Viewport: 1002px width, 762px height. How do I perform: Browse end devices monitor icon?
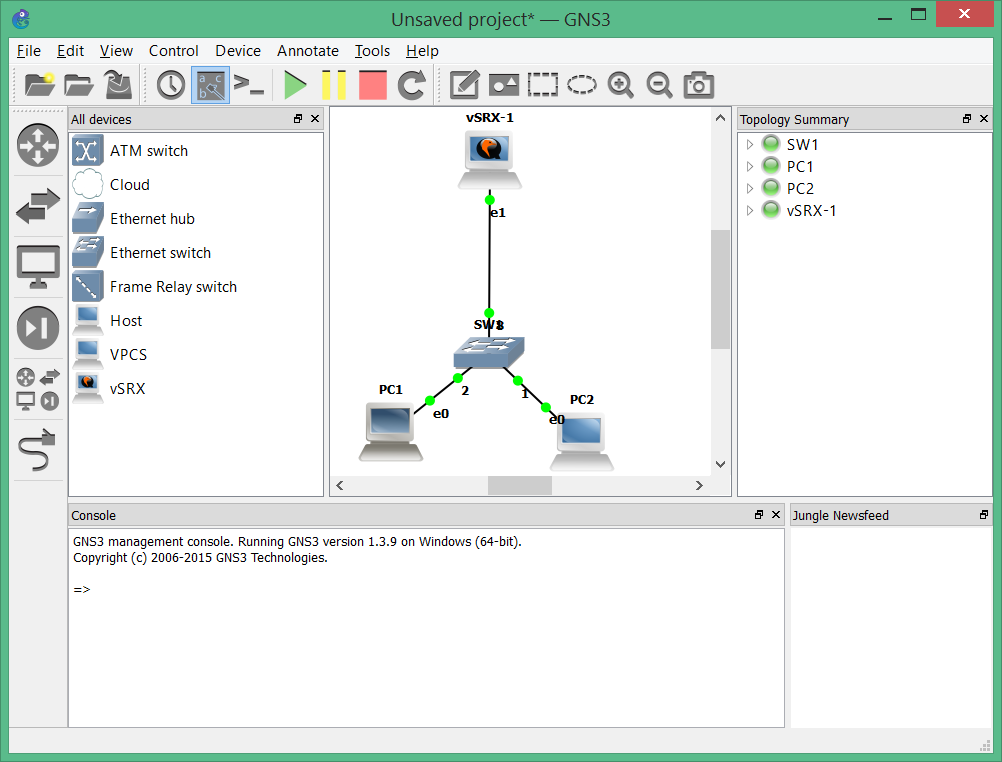coord(38,267)
